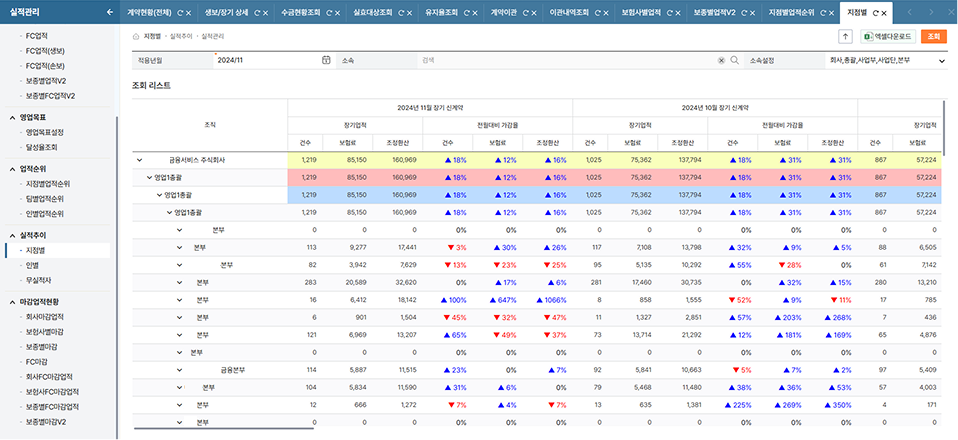
Task: Click the upward arrow button beside 엑셀다운로드
Action: click(x=844, y=36)
